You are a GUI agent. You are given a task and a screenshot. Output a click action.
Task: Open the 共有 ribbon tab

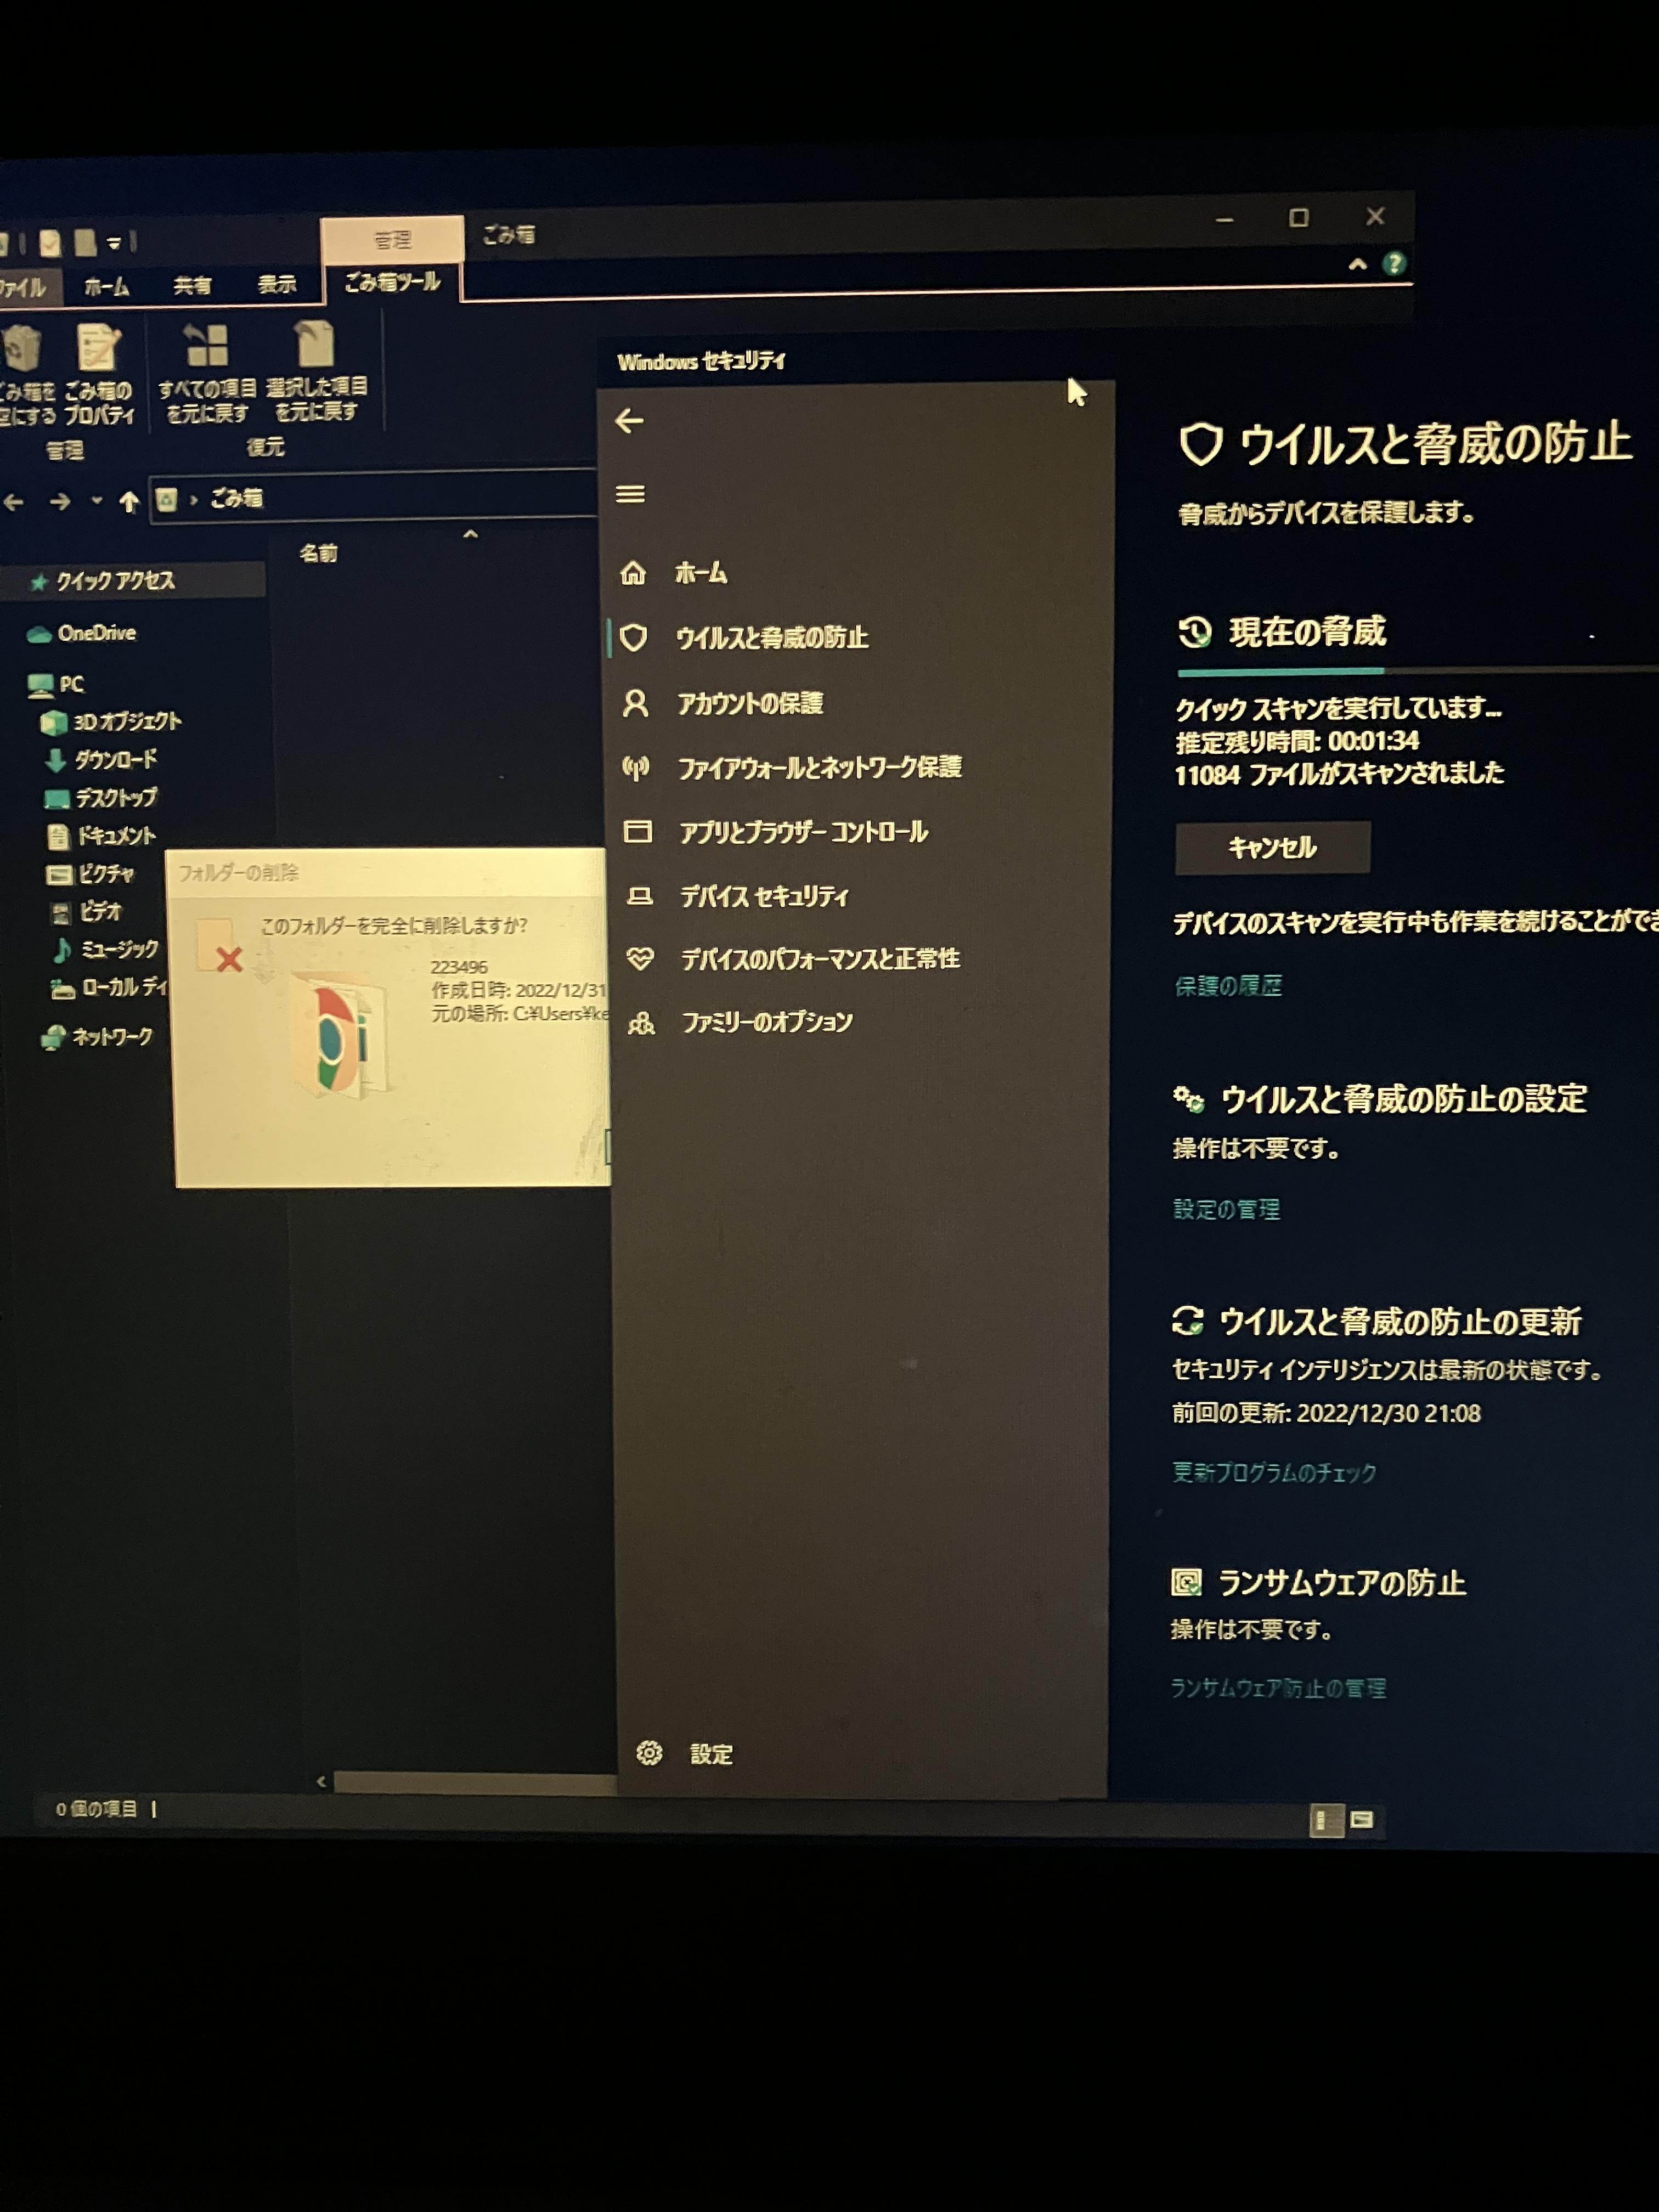[x=192, y=286]
